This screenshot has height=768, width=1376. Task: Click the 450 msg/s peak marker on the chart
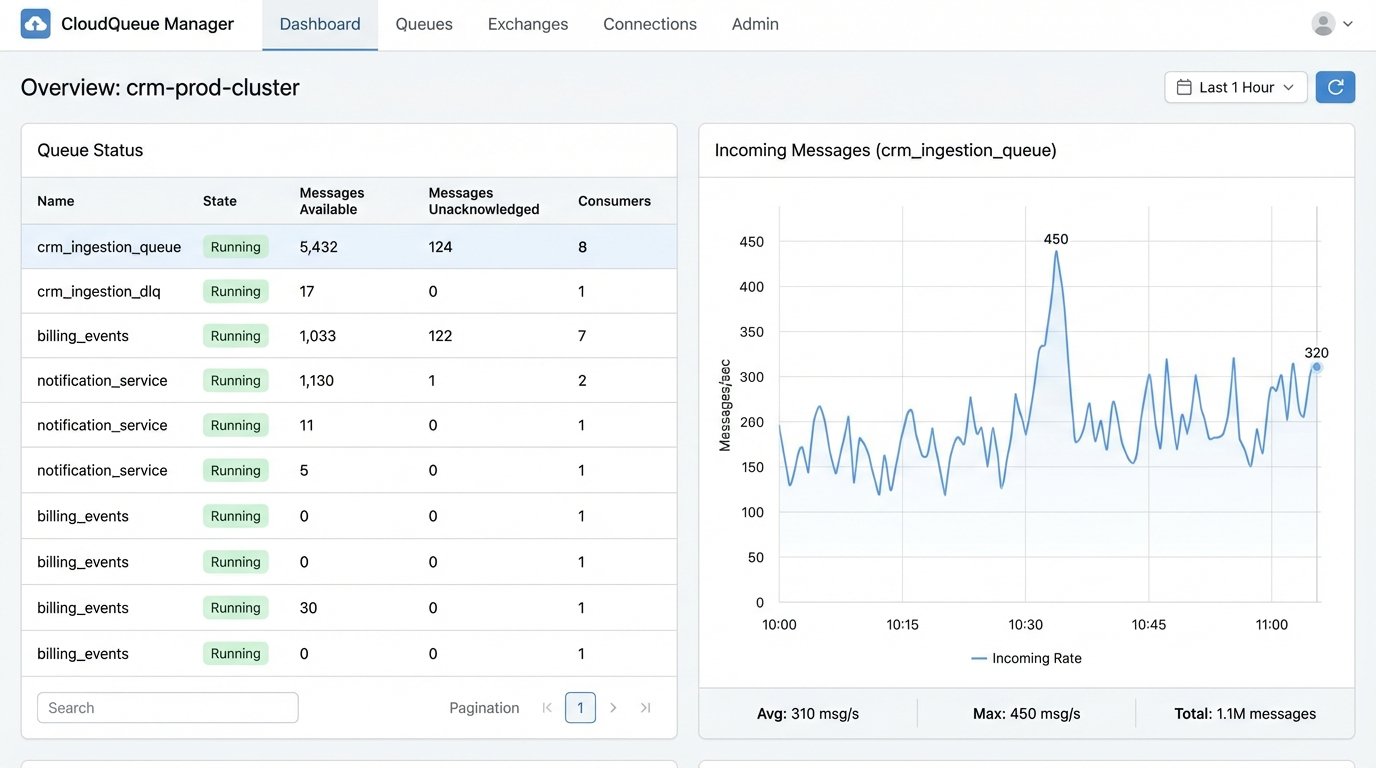pyautogui.click(x=1057, y=253)
